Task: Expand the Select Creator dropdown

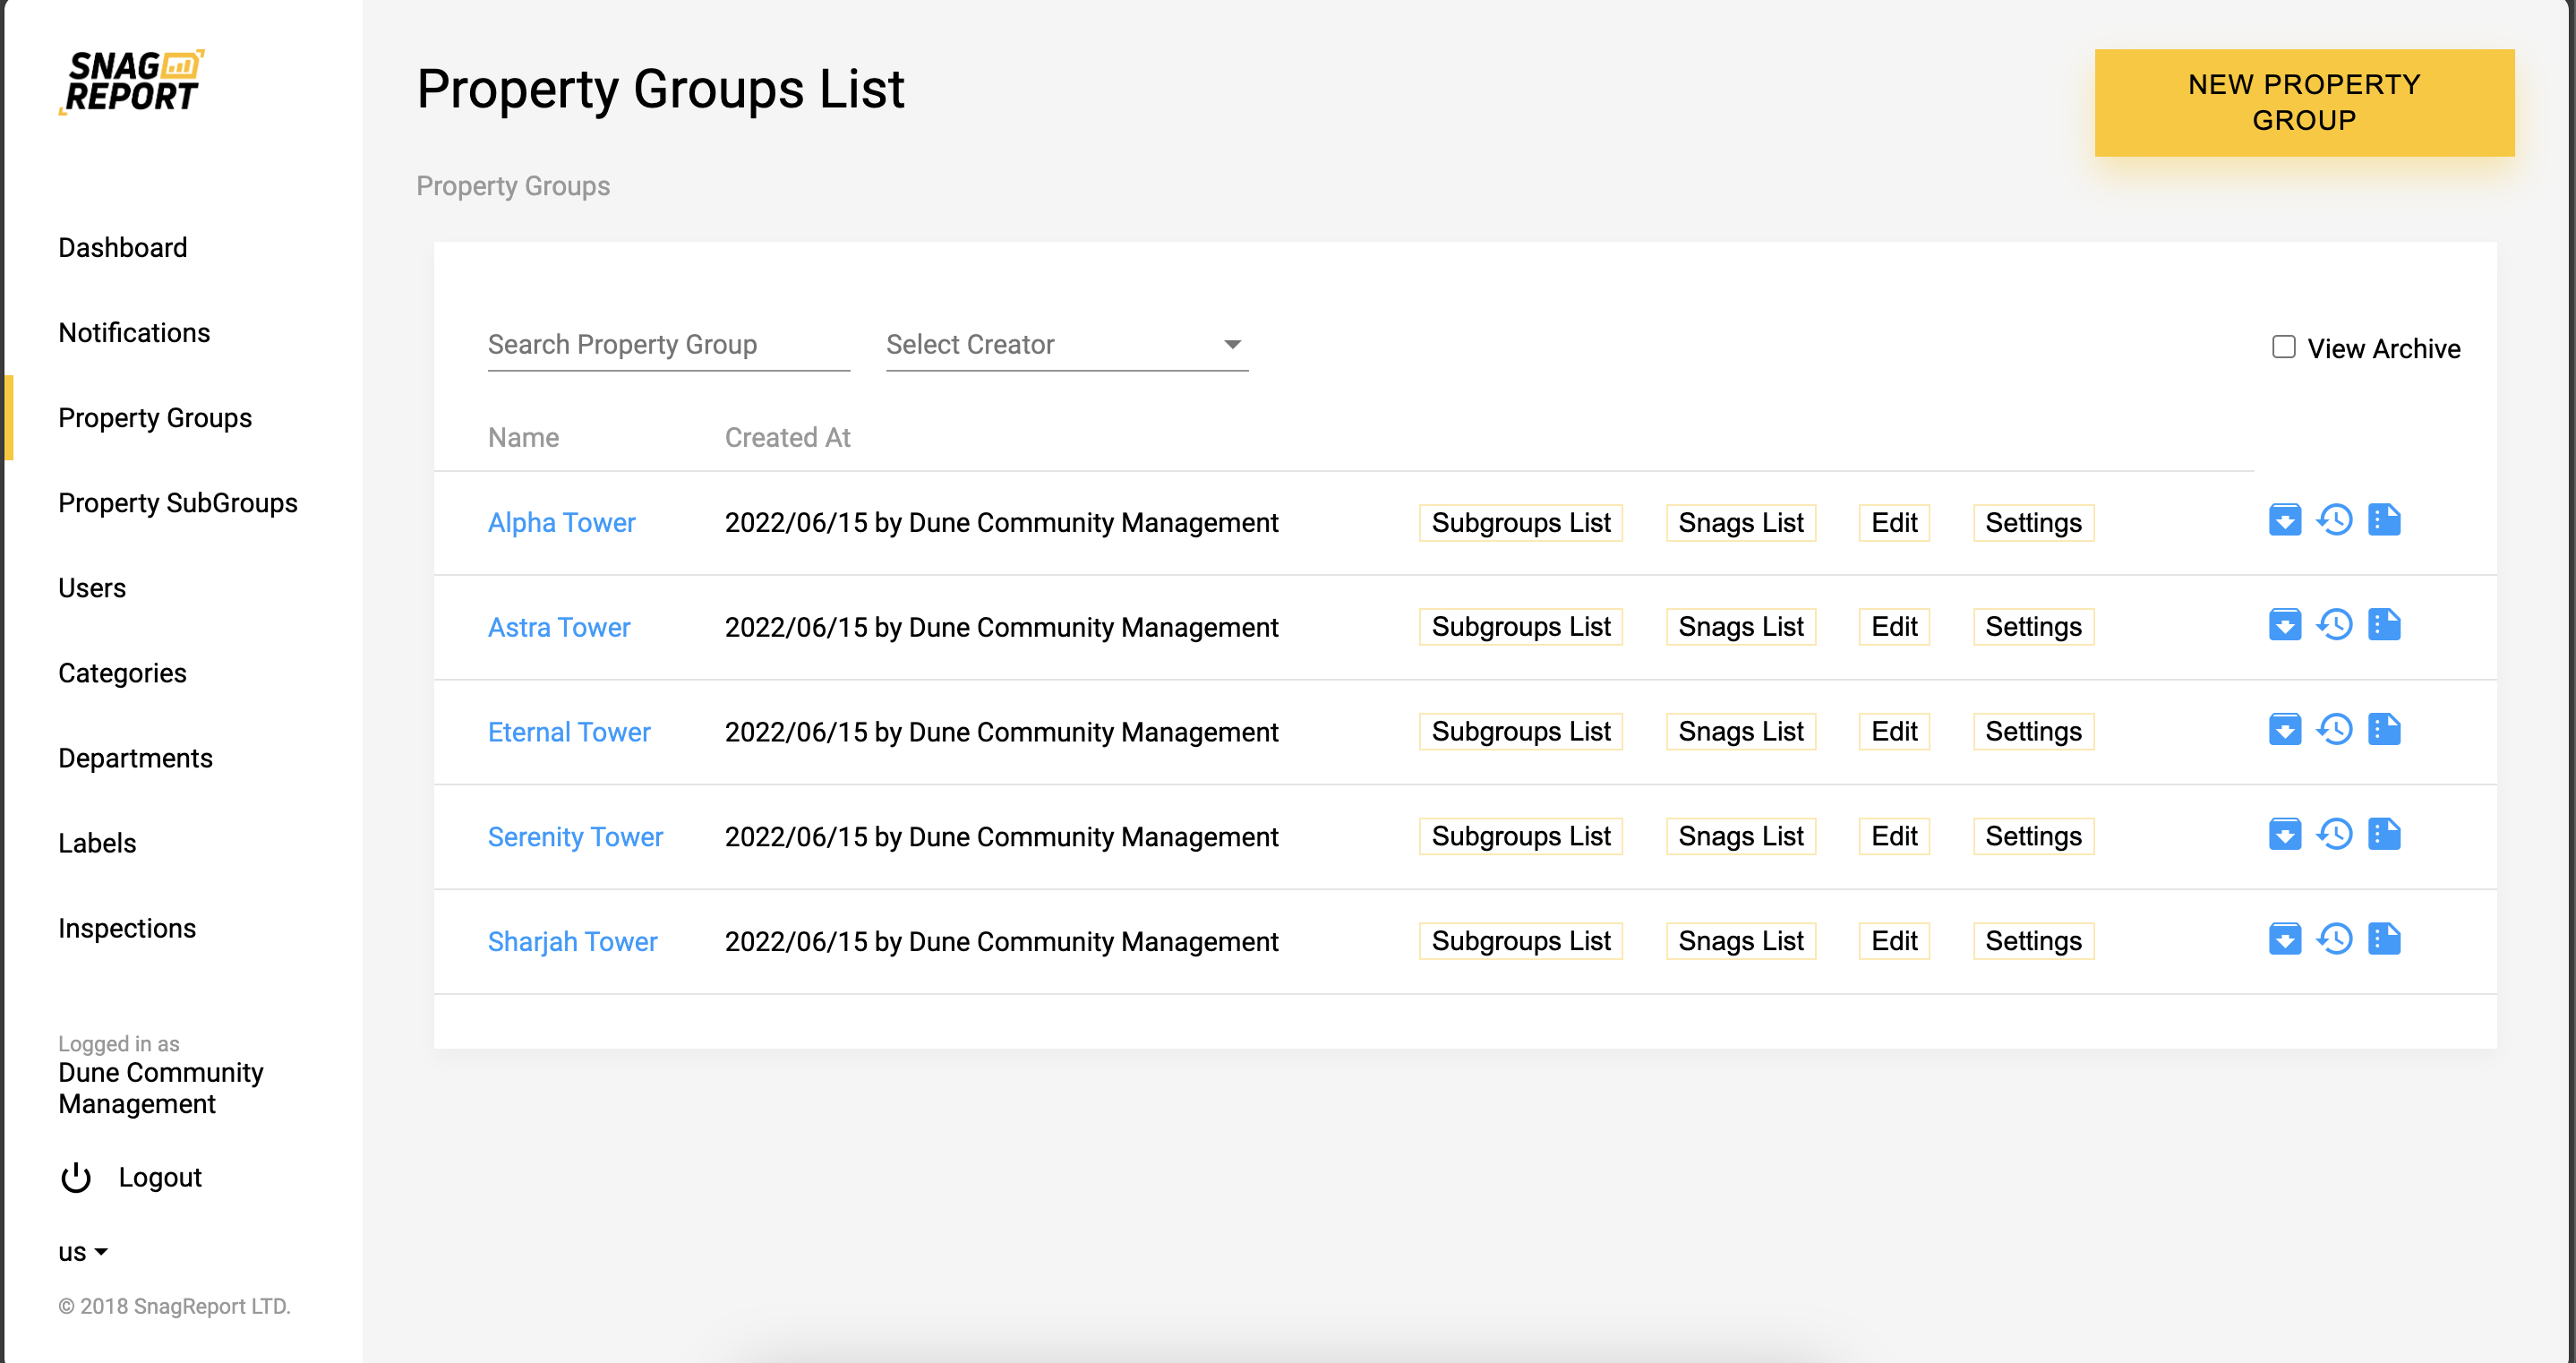Action: (1066, 345)
